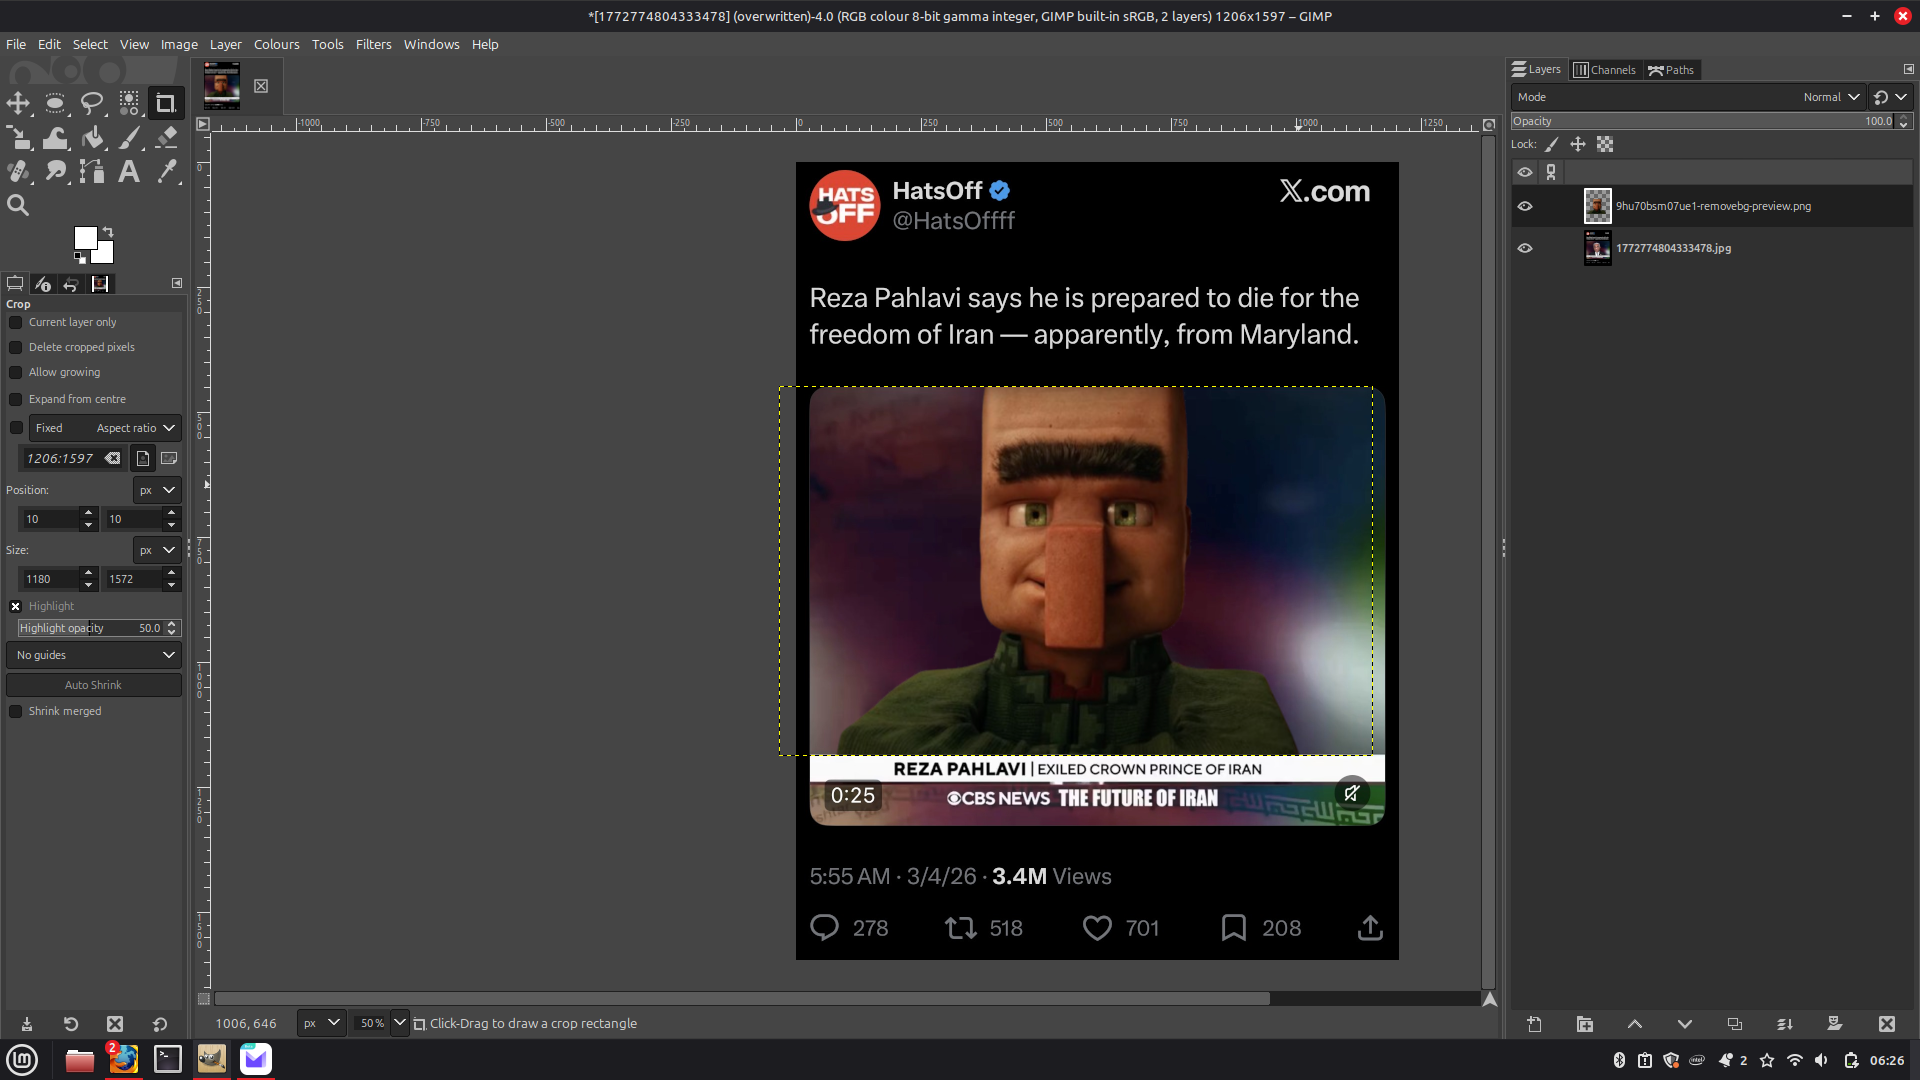This screenshot has height=1080, width=1920.
Task: Enable Current layer only checkbox
Action: click(x=16, y=323)
